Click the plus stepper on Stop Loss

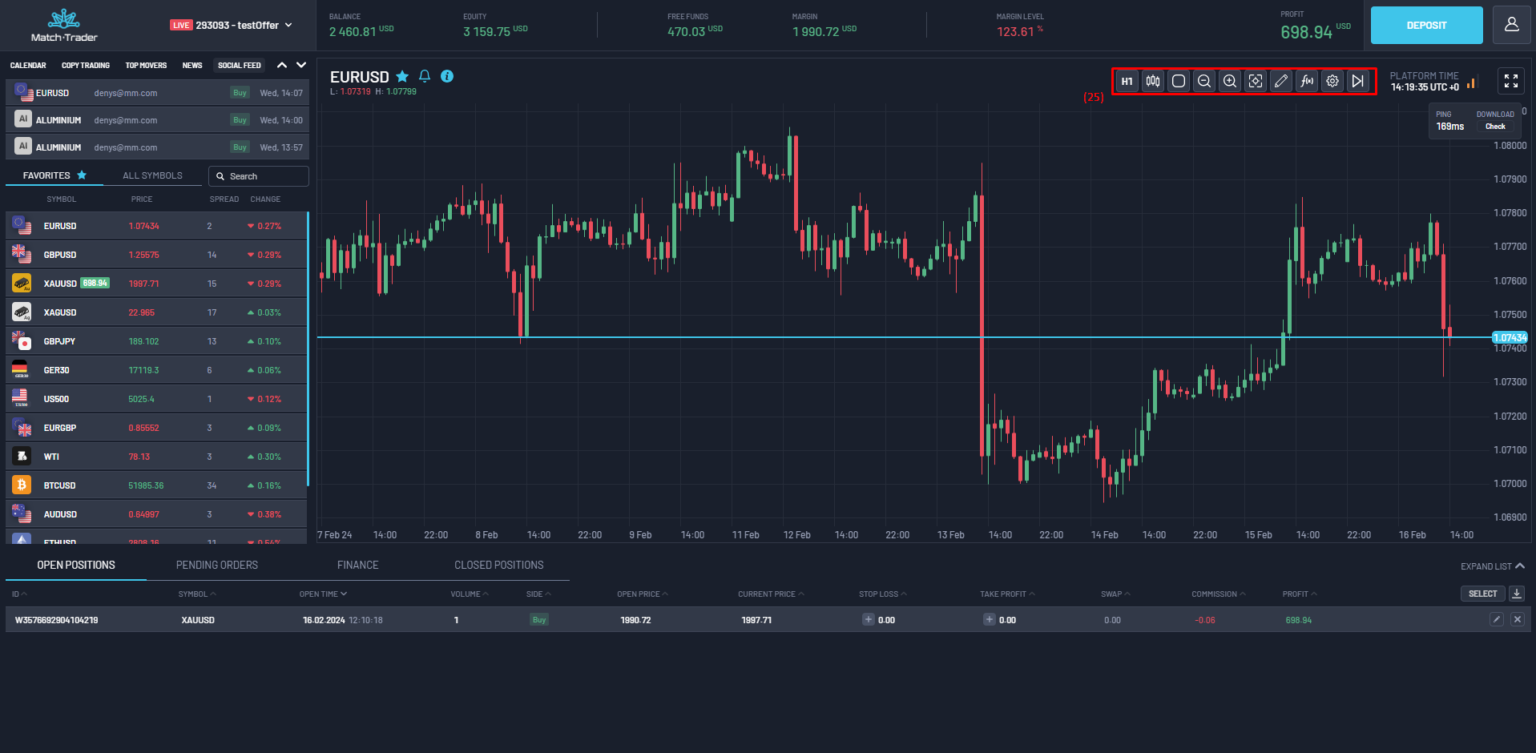point(869,619)
